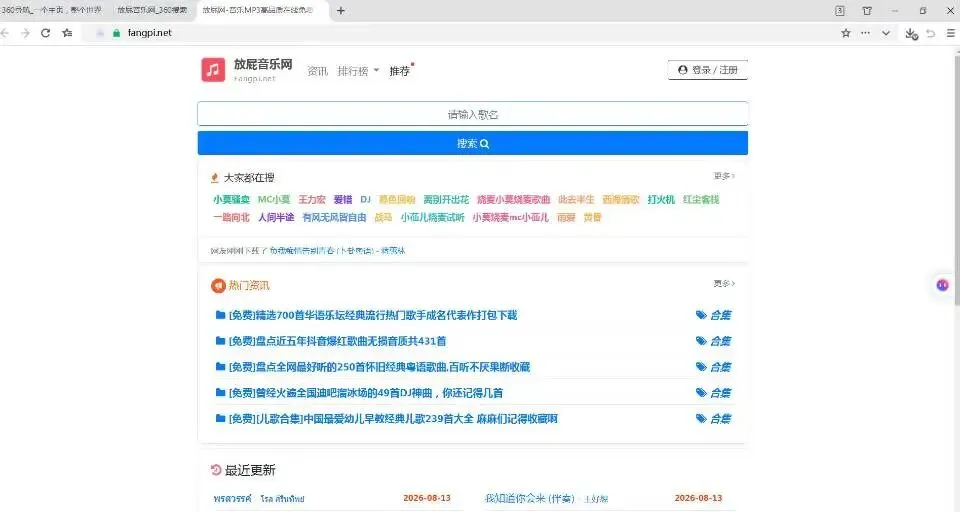Open 更多 in the 热门资讯 section
Screen dimensions: 960x512
[724, 284]
